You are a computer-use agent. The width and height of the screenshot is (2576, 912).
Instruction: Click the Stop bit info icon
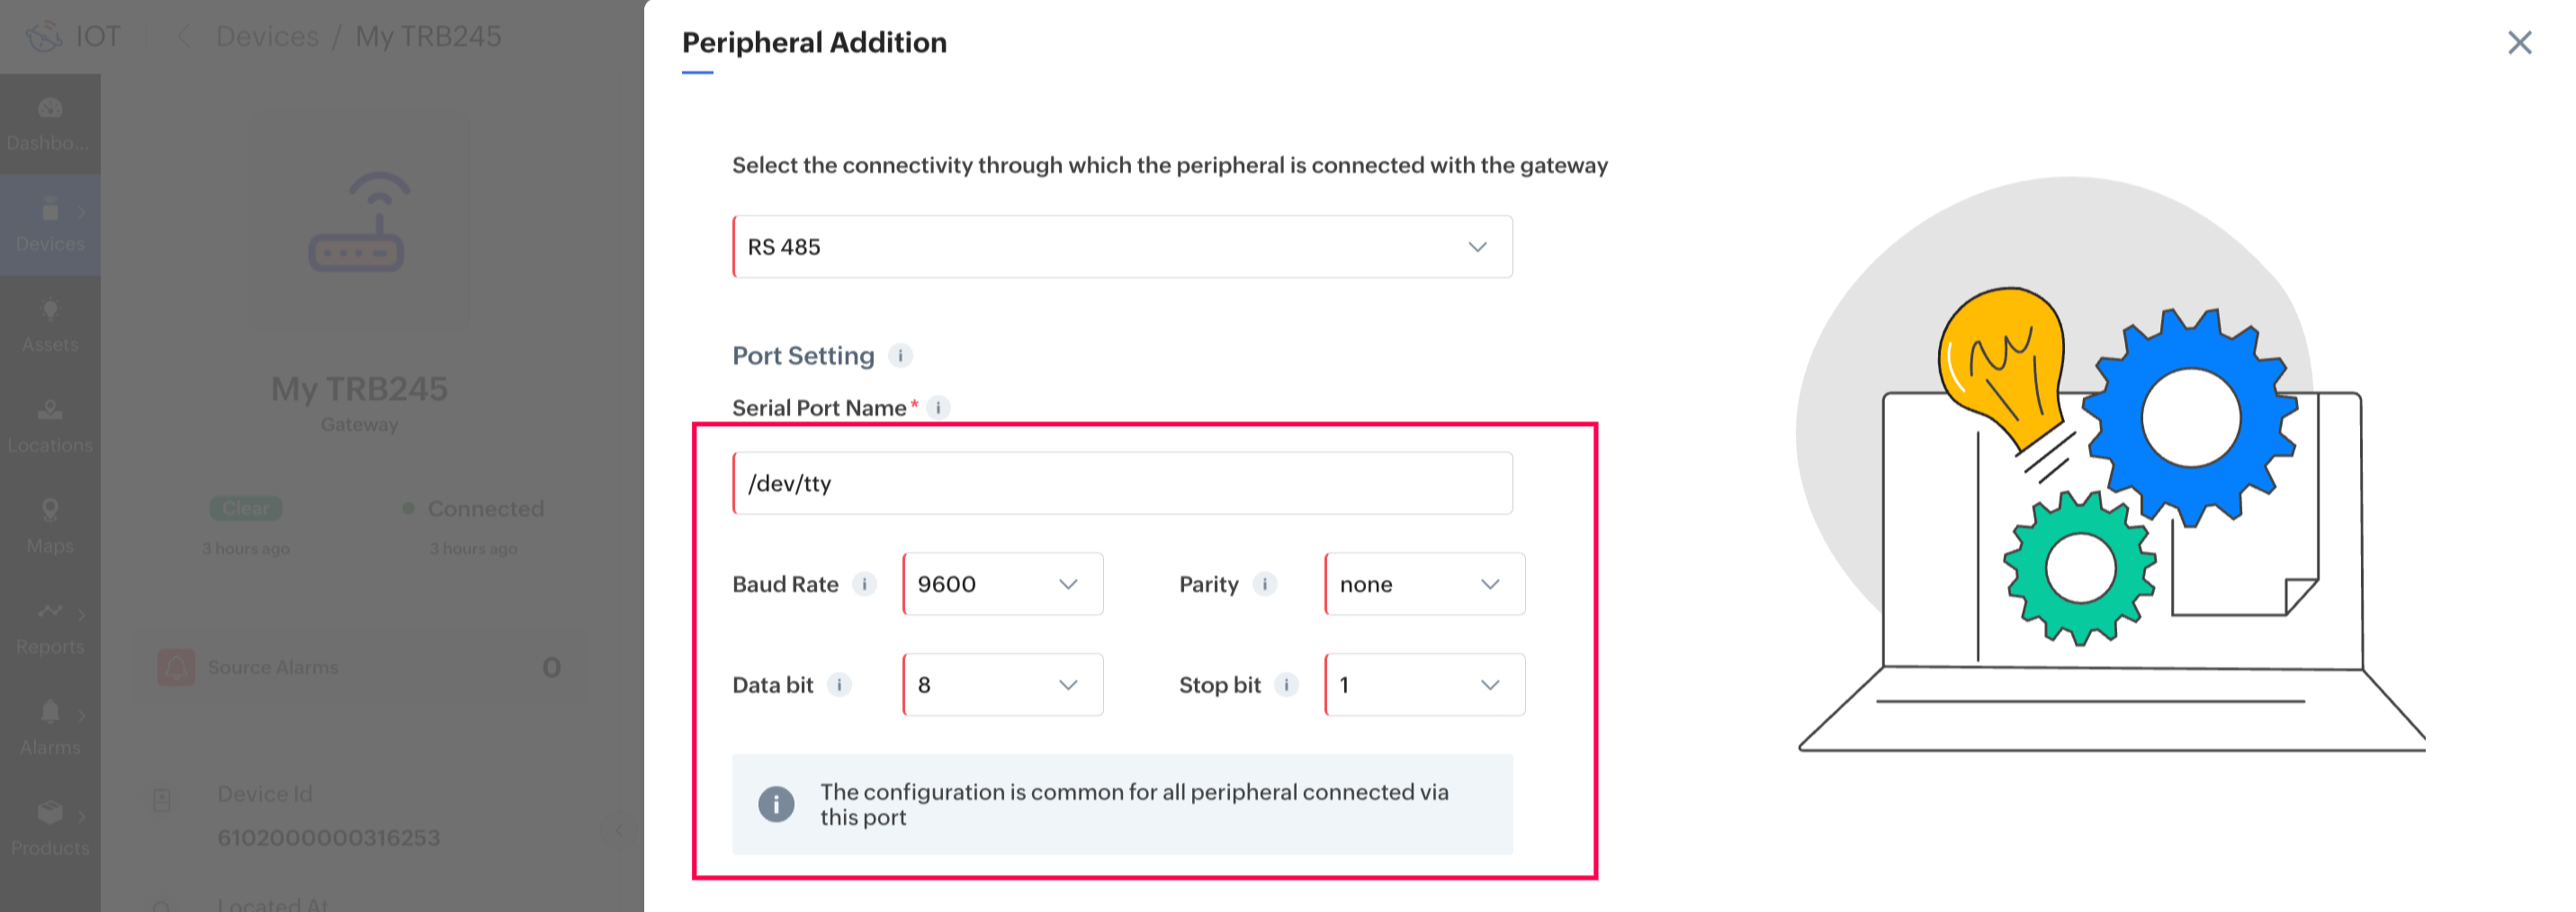[1286, 685]
